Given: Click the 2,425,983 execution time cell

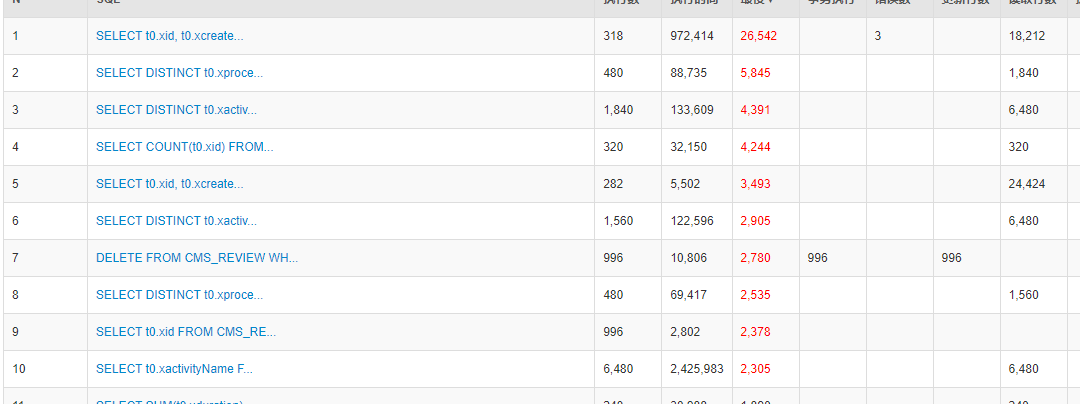Looking at the screenshot, I should (x=697, y=369).
